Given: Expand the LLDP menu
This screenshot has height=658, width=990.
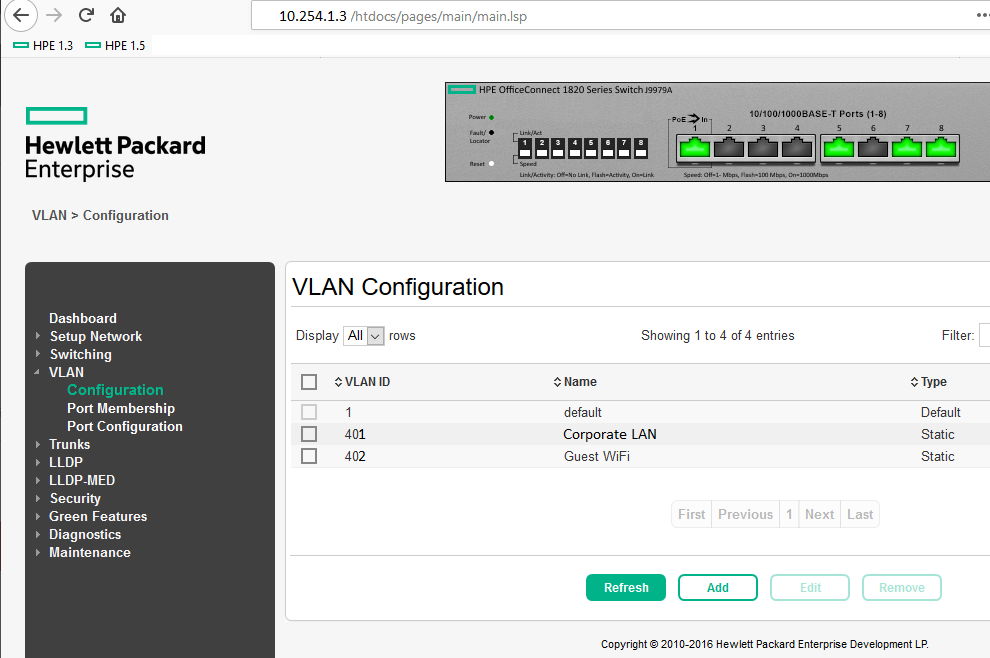Looking at the screenshot, I should [38, 462].
